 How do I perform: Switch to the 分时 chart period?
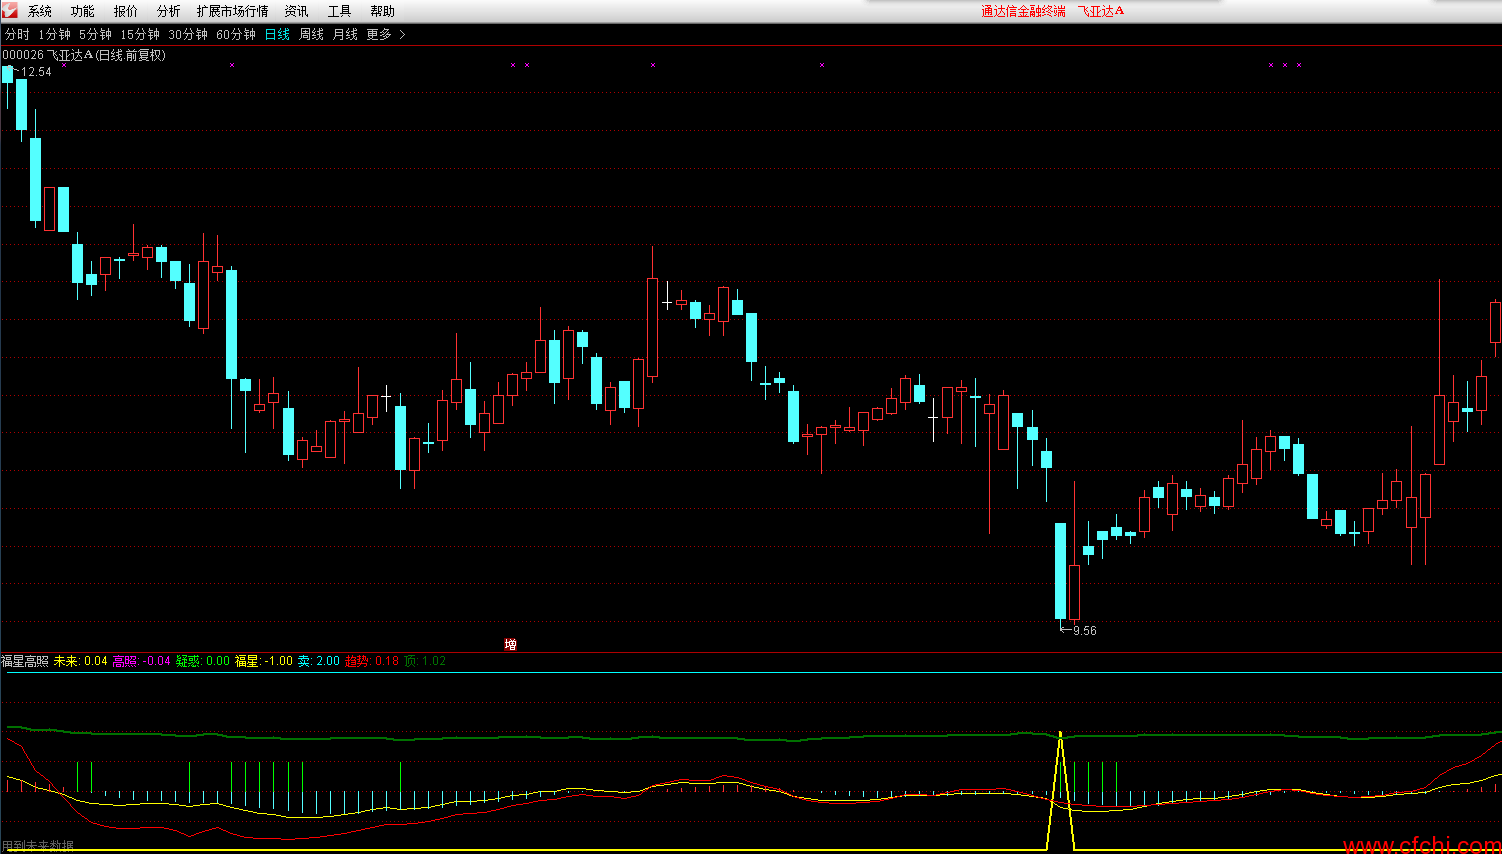pos(17,34)
